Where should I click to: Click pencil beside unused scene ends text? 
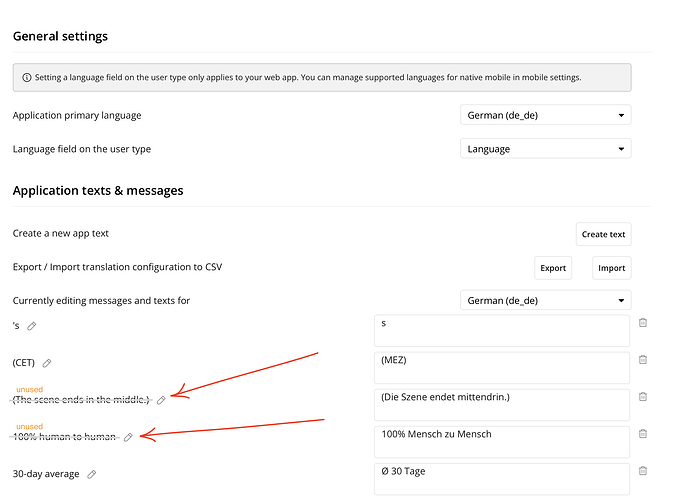pyautogui.click(x=162, y=400)
